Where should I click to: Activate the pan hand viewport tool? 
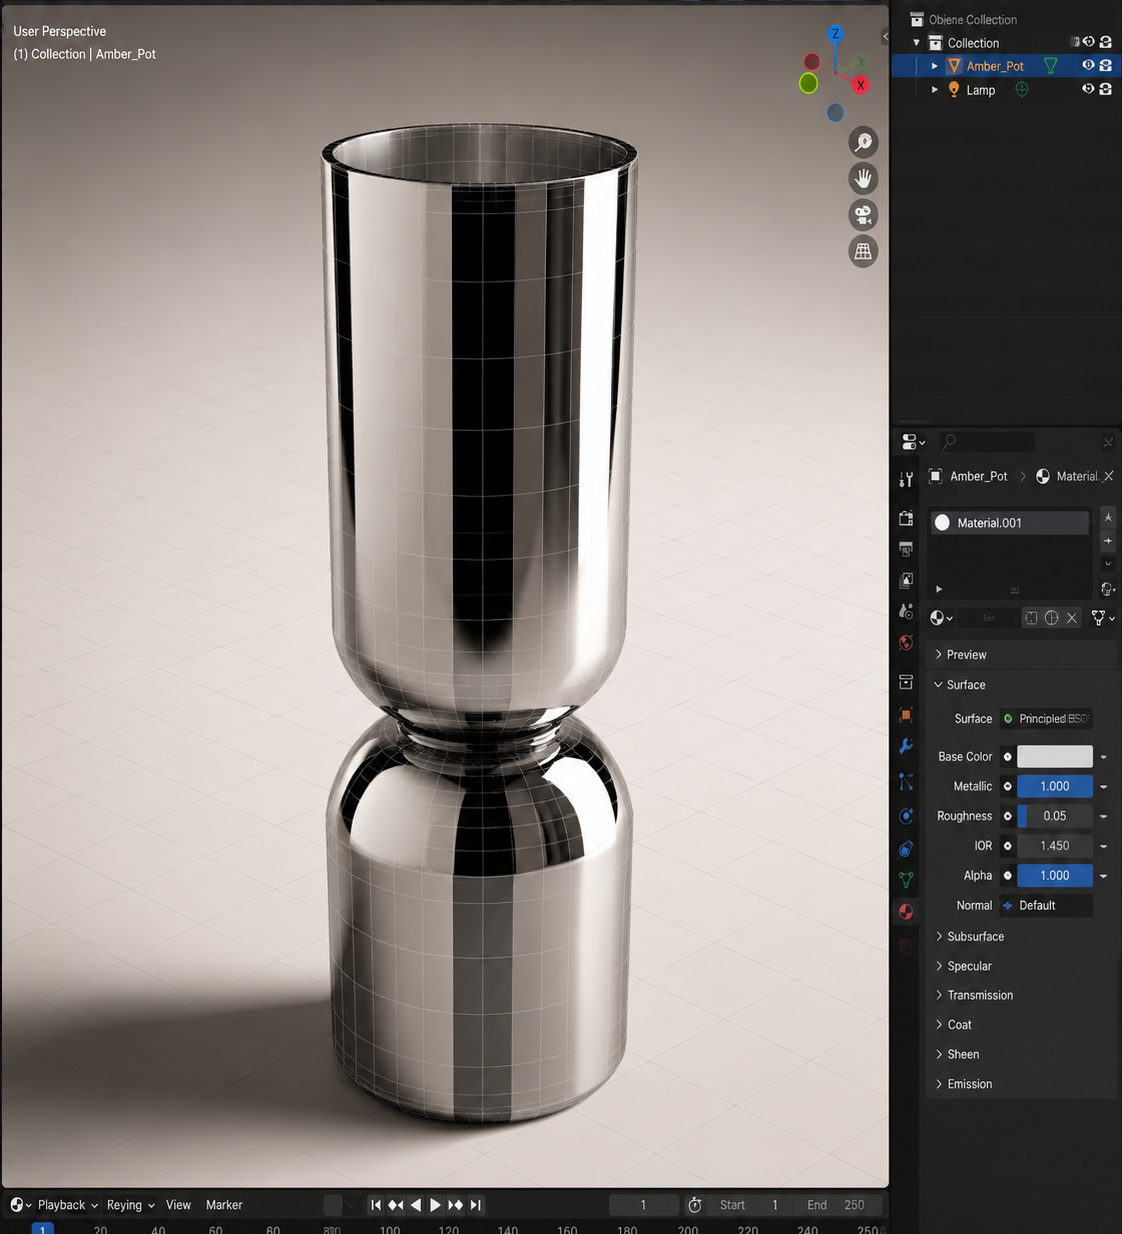(x=863, y=179)
